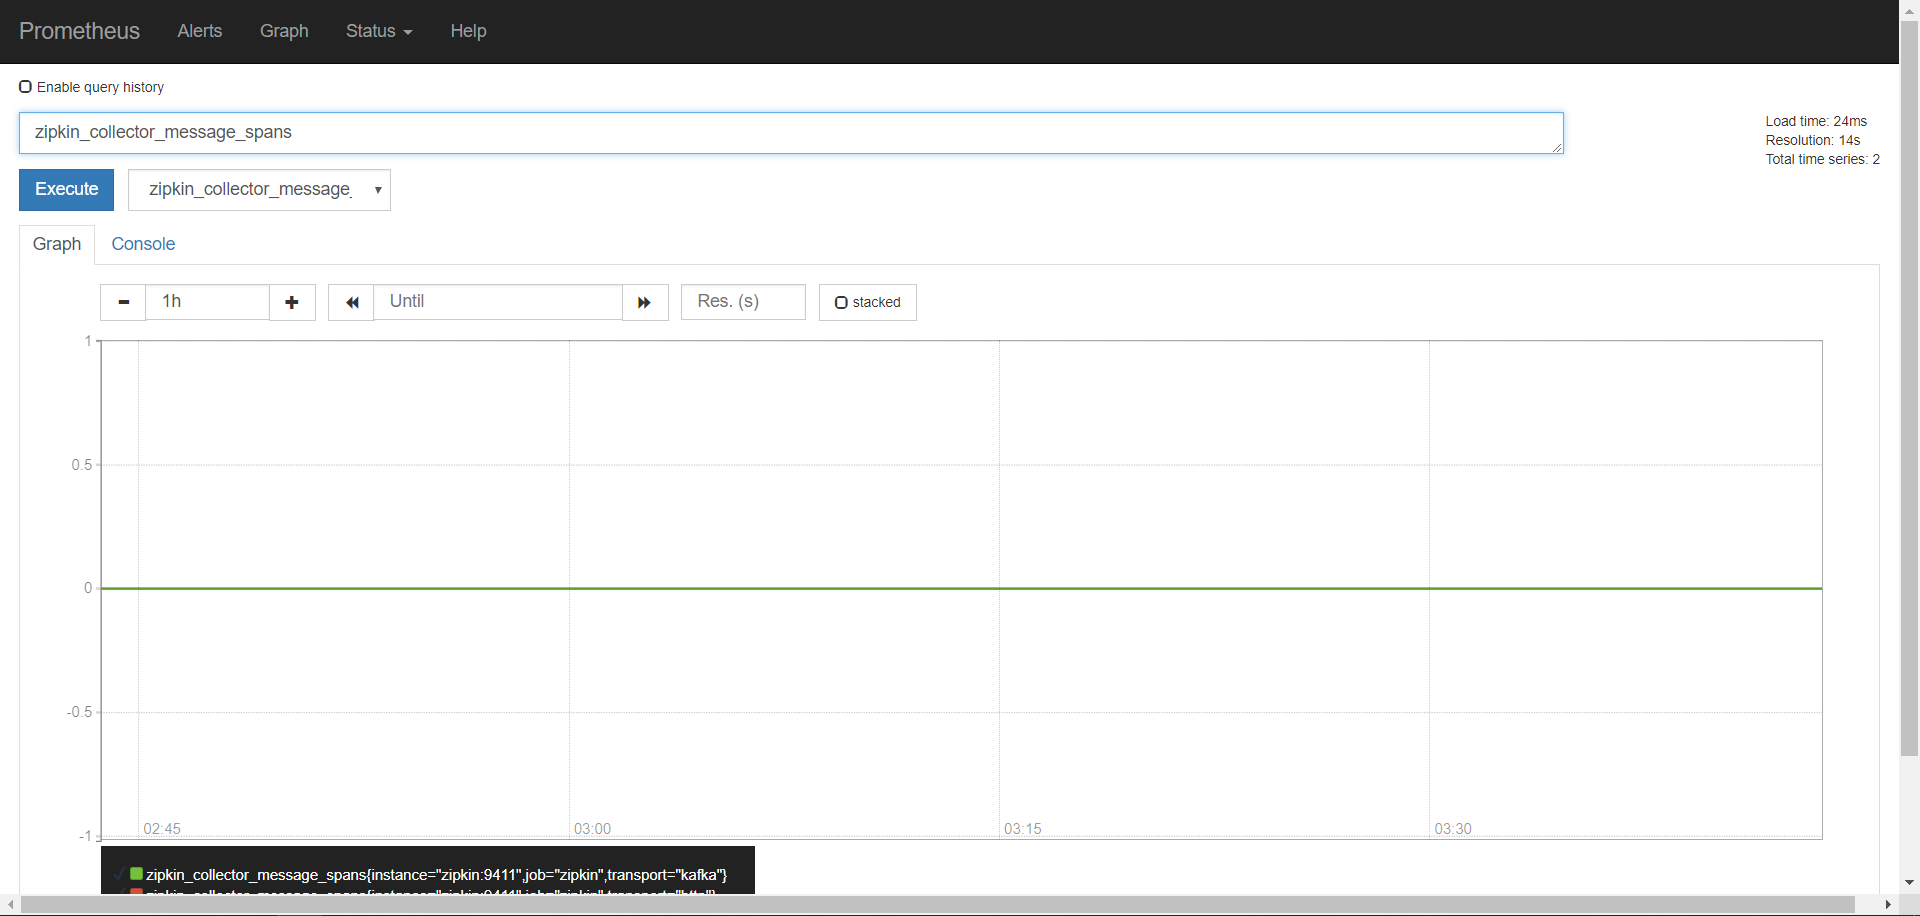Click the green flat line in graph
This screenshot has height=916, width=1920.
point(961,588)
